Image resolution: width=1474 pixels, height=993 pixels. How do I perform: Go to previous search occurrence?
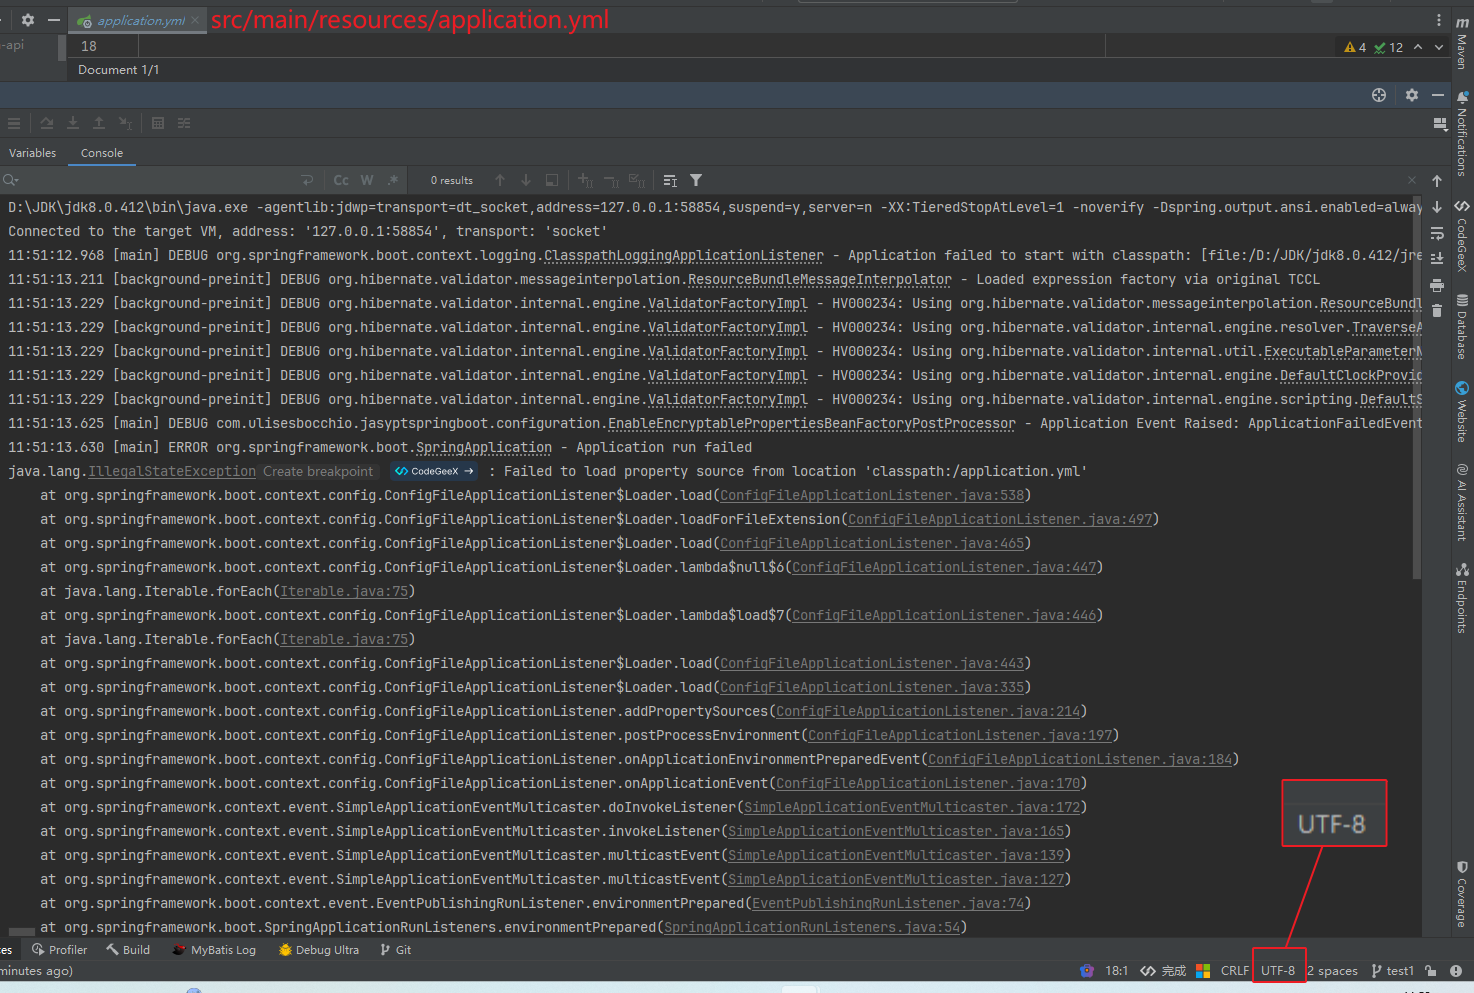click(500, 180)
